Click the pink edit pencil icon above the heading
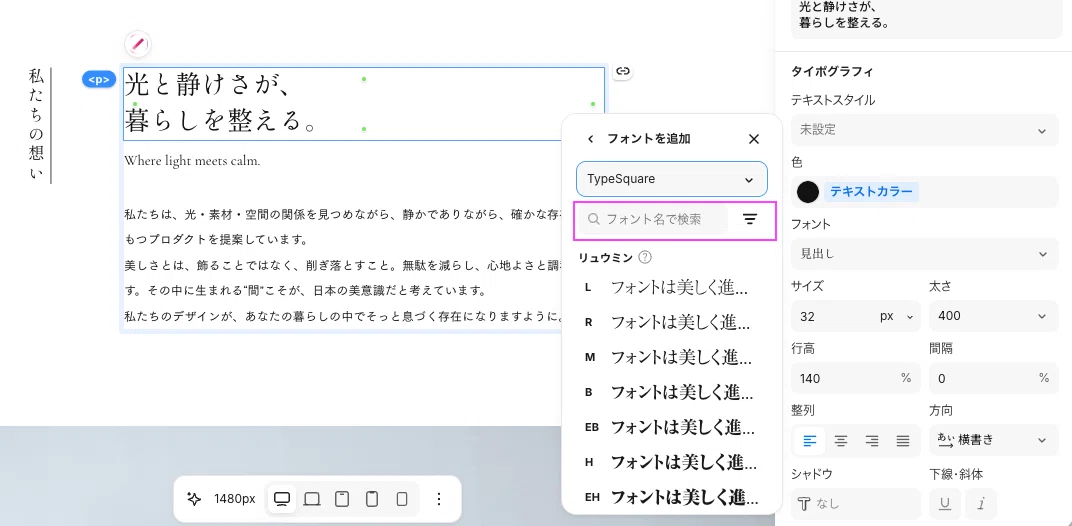 [x=137, y=44]
